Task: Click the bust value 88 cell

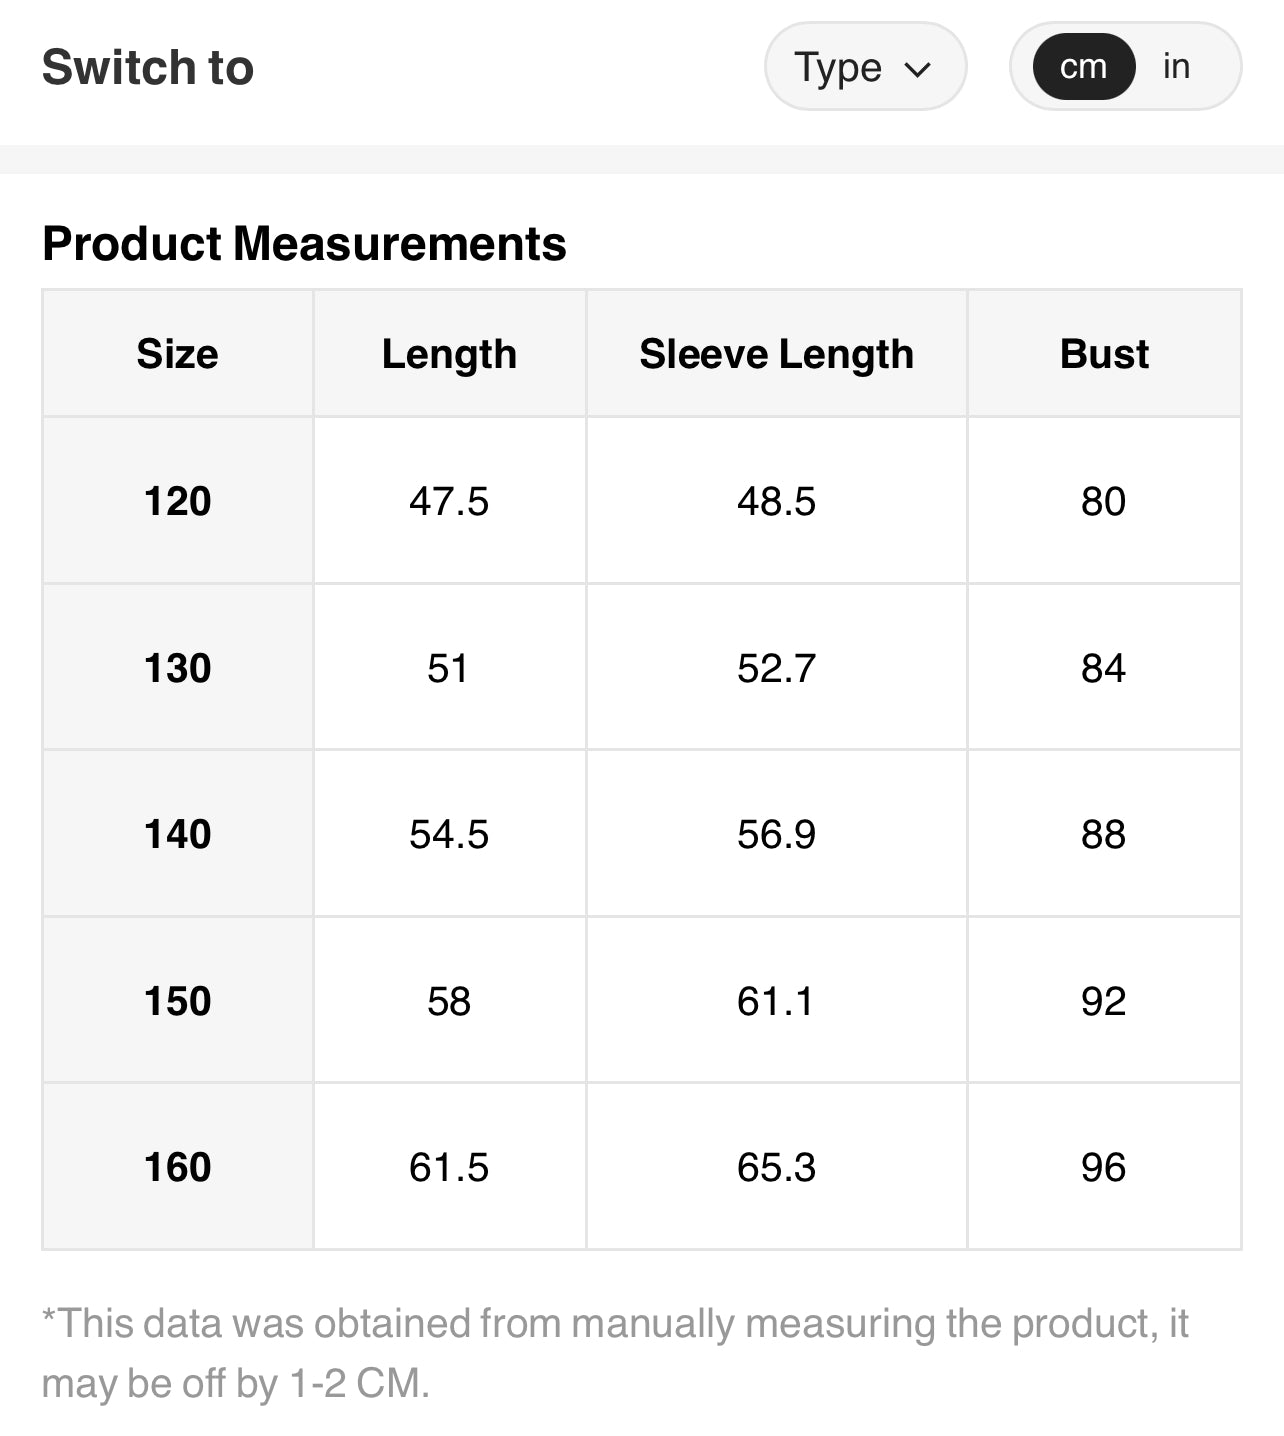Action: click(x=1103, y=834)
